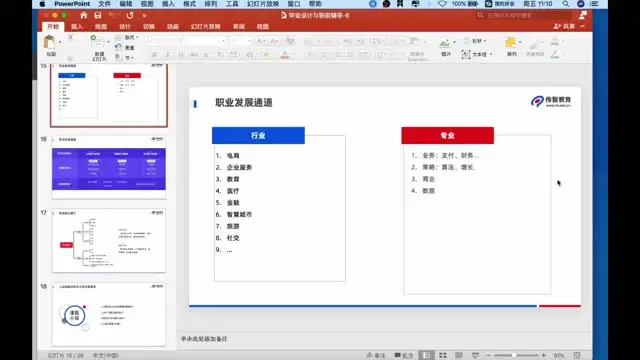Screen dimensions: 640x360
Task: Click the Shapes icon
Action: [x=467, y=41]
